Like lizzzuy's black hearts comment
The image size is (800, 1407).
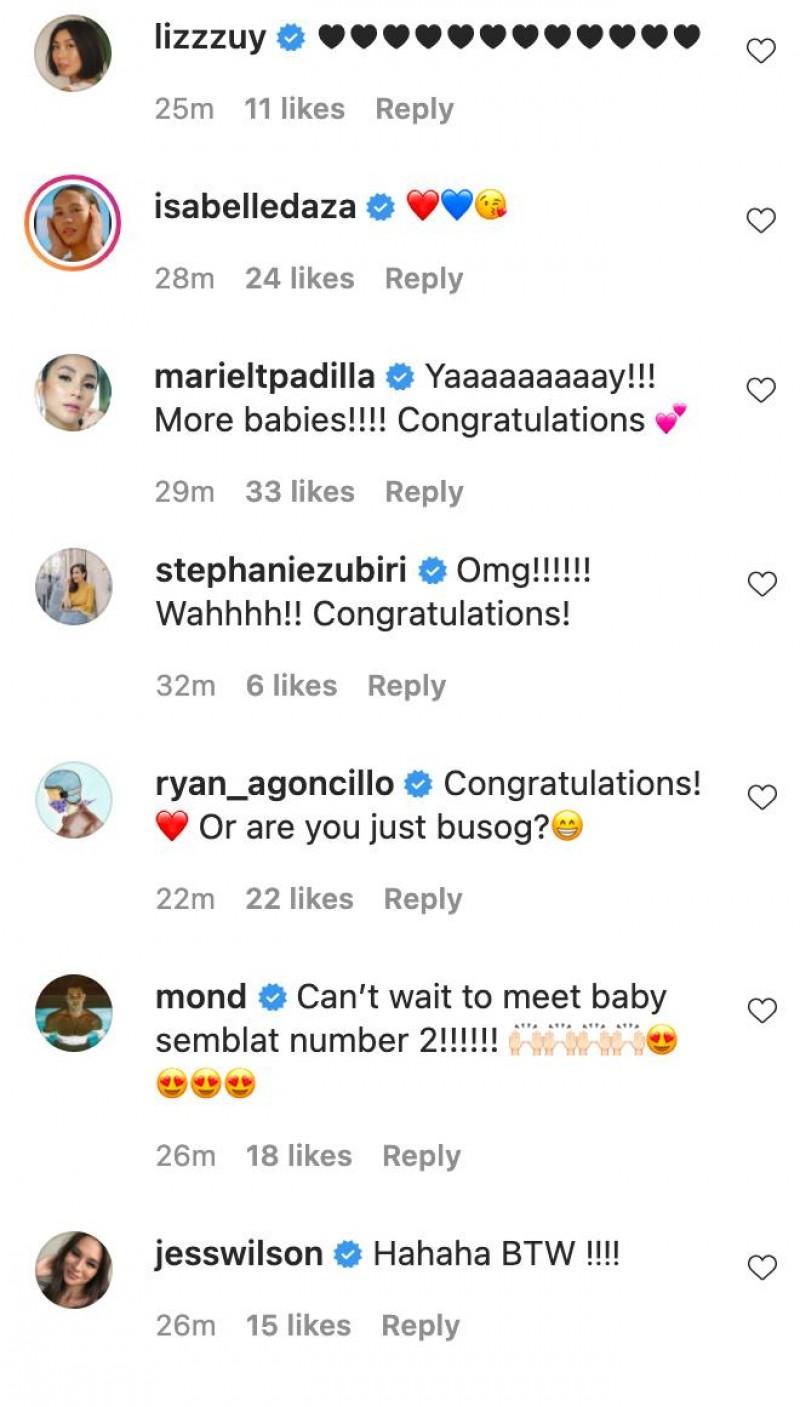[761, 51]
